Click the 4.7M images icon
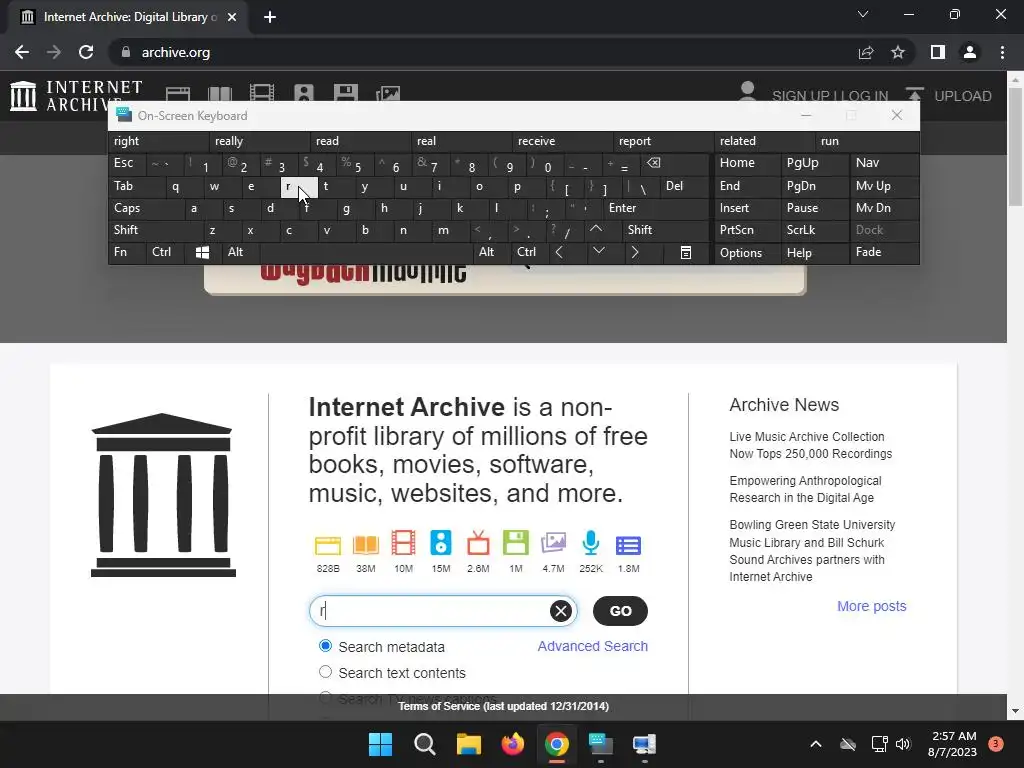The height and width of the screenshot is (768, 1024). coord(553,543)
